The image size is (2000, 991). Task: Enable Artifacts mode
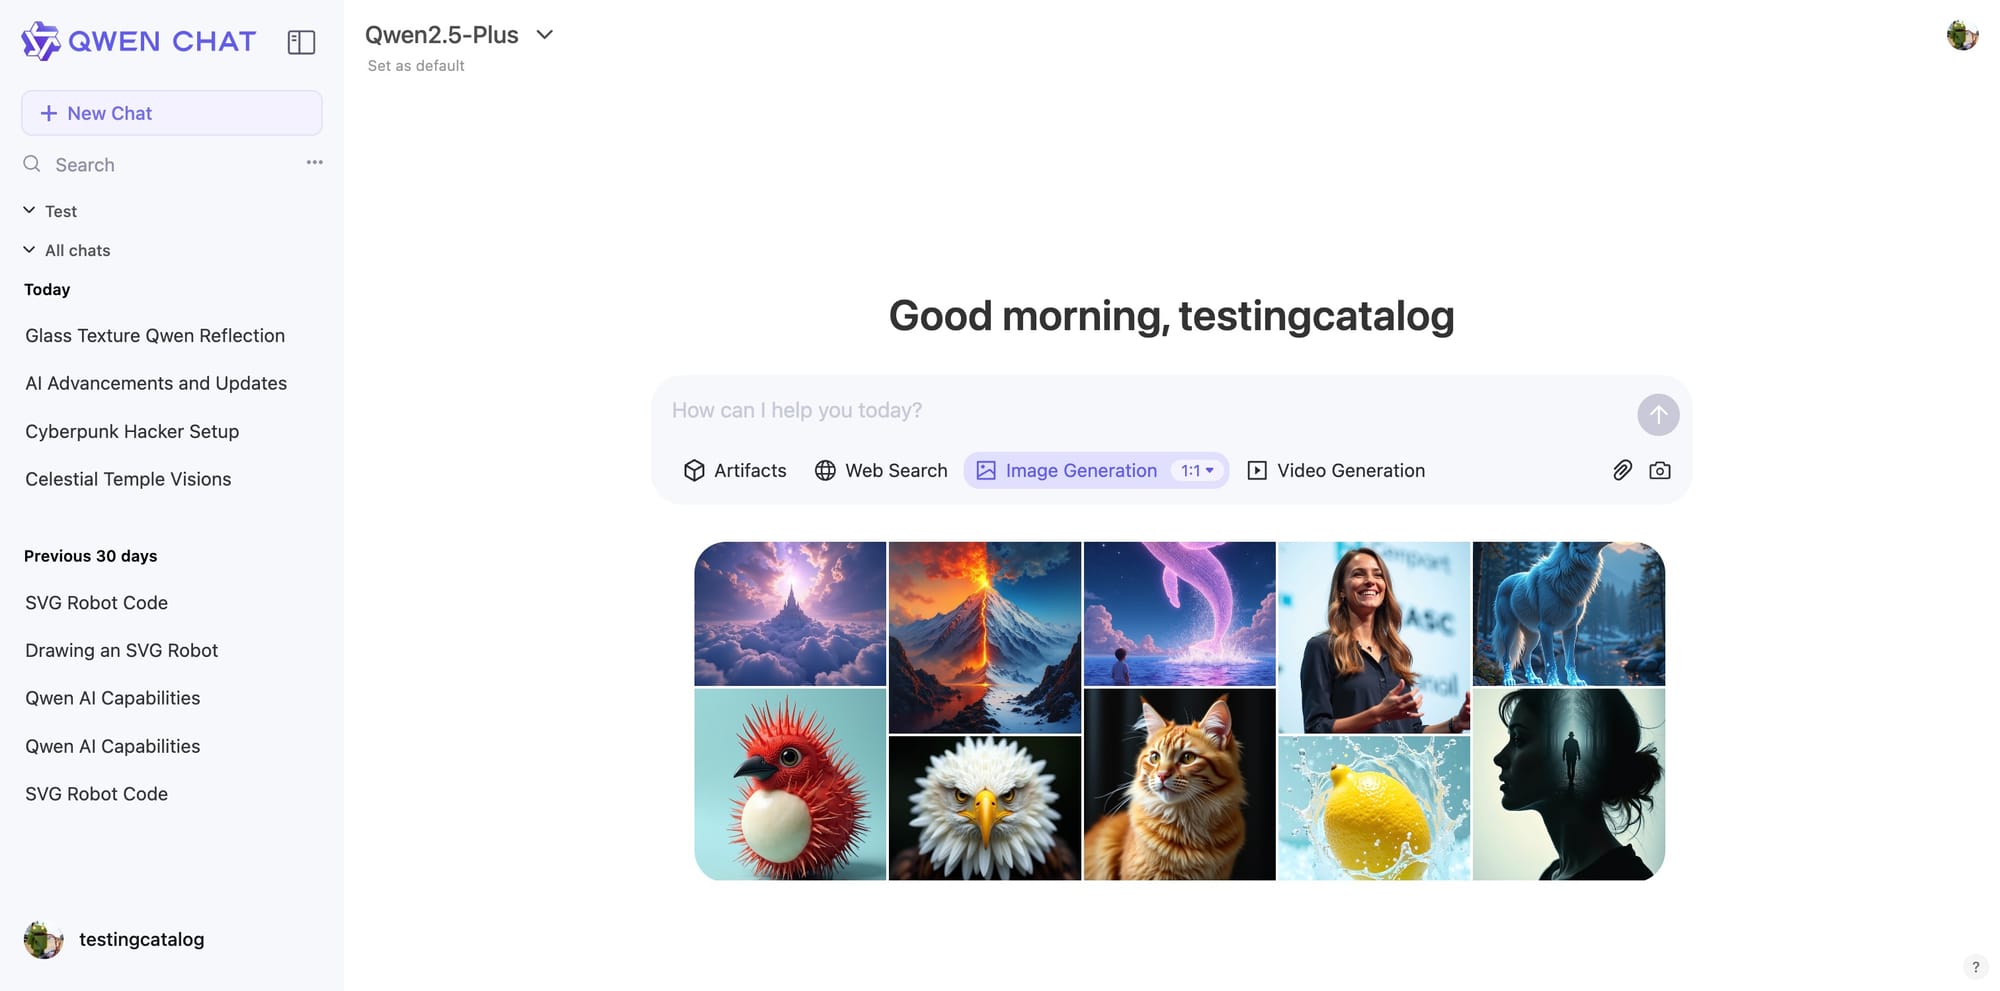(735, 471)
